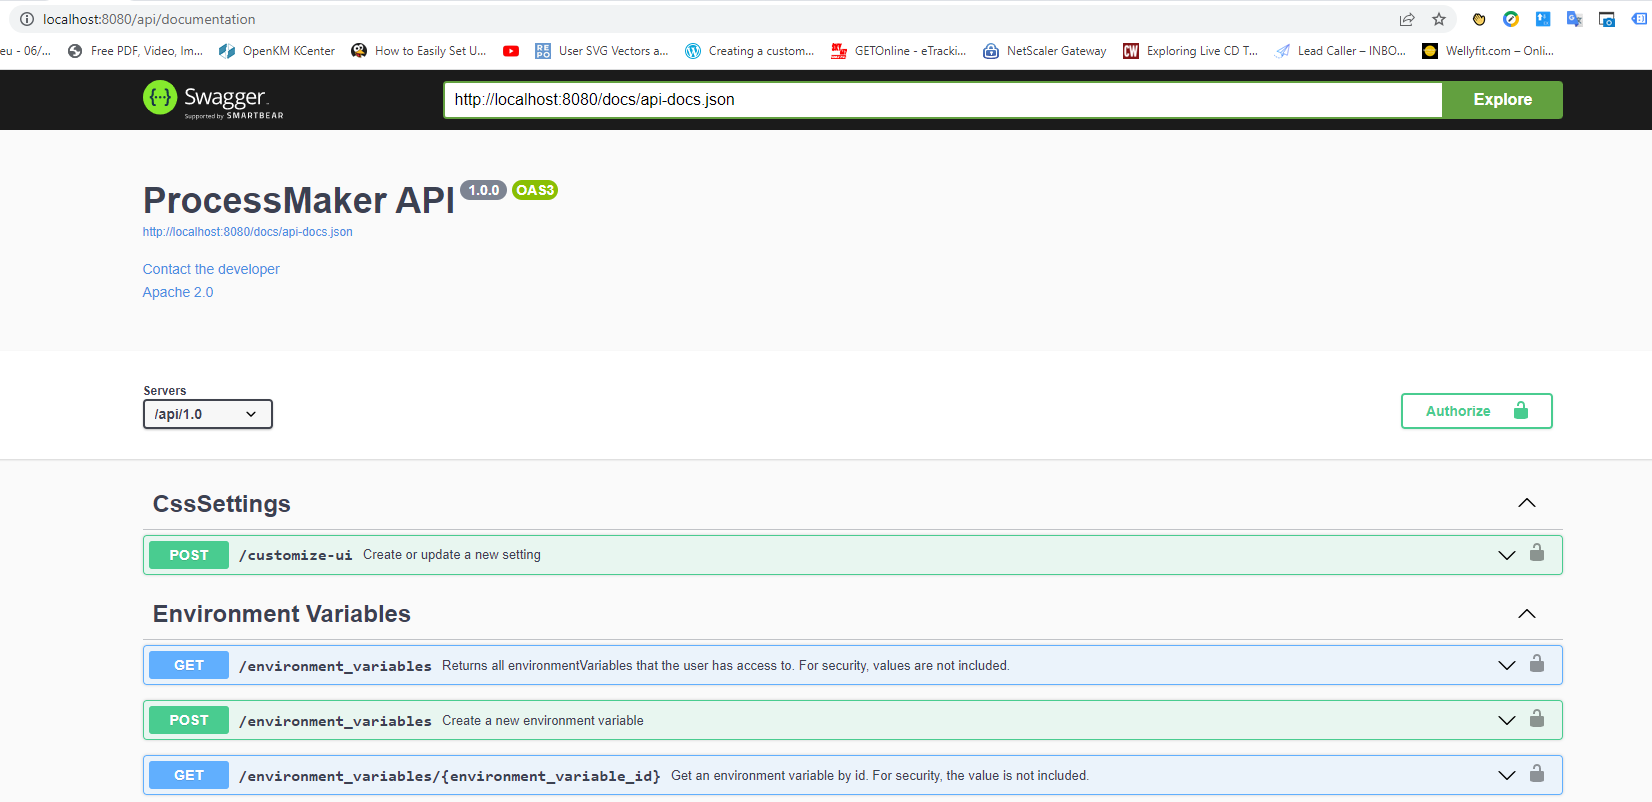1652x802 pixels.
Task: Bookmark this page with the star icon
Action: tap(1439, 19)
